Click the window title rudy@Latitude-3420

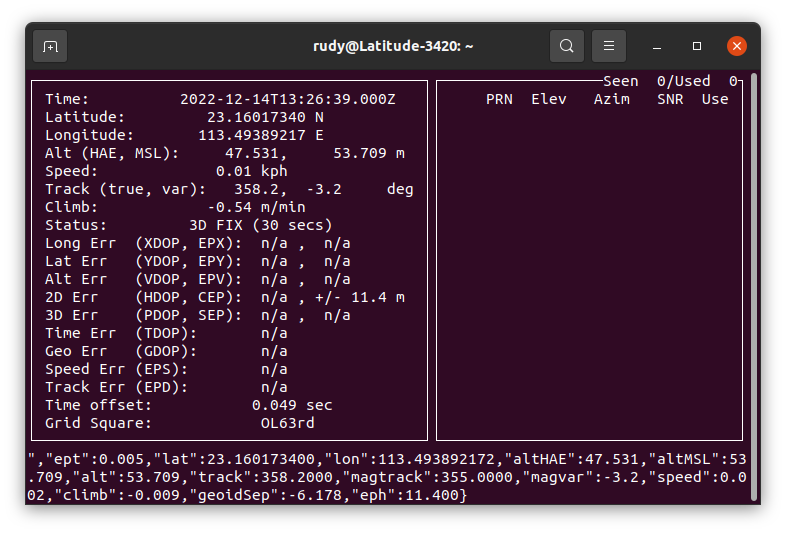click(x=393, y=46)
